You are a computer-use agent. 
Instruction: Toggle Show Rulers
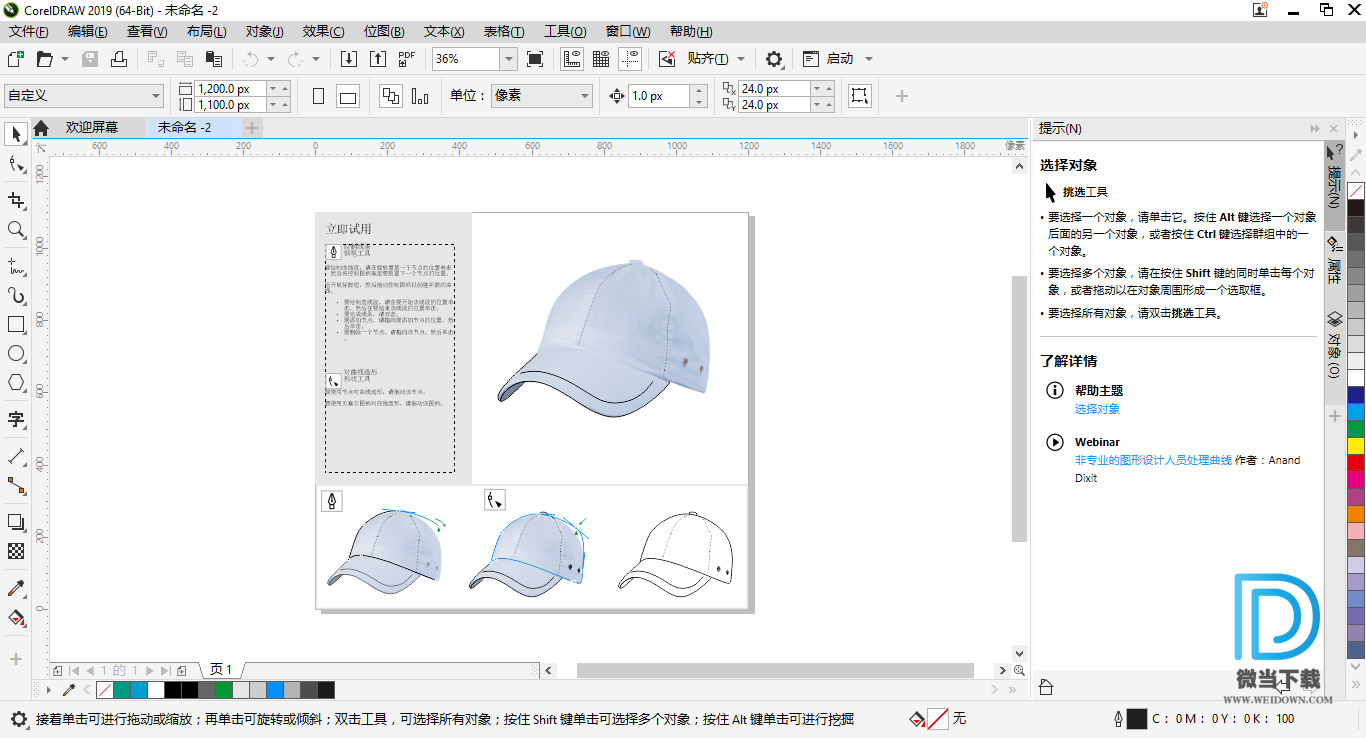(572, 59)
